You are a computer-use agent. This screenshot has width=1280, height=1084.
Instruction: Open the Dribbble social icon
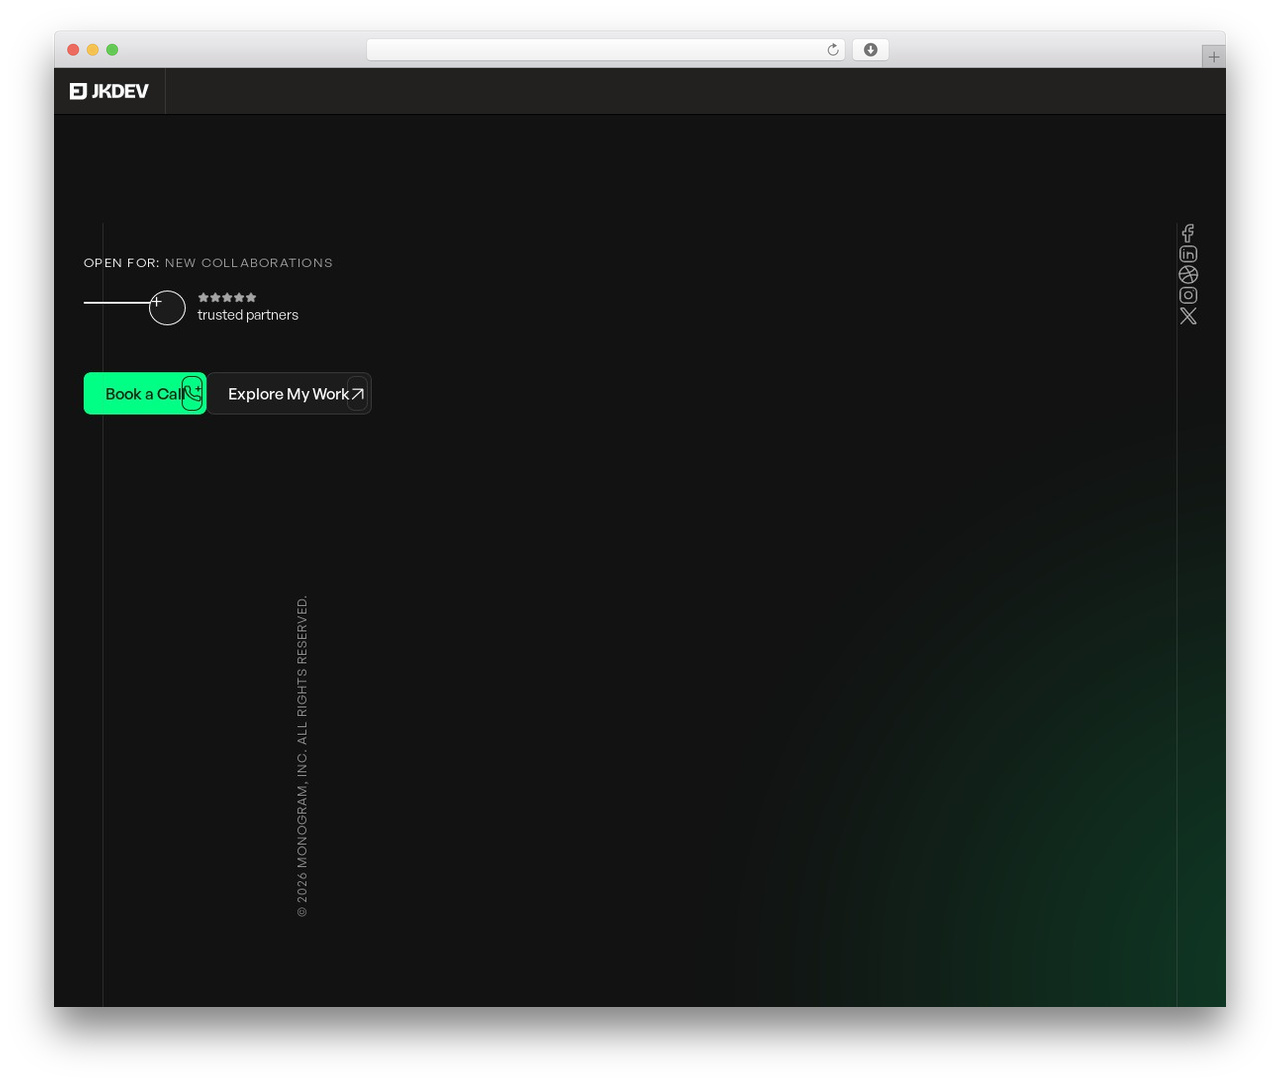point(1188,275)
